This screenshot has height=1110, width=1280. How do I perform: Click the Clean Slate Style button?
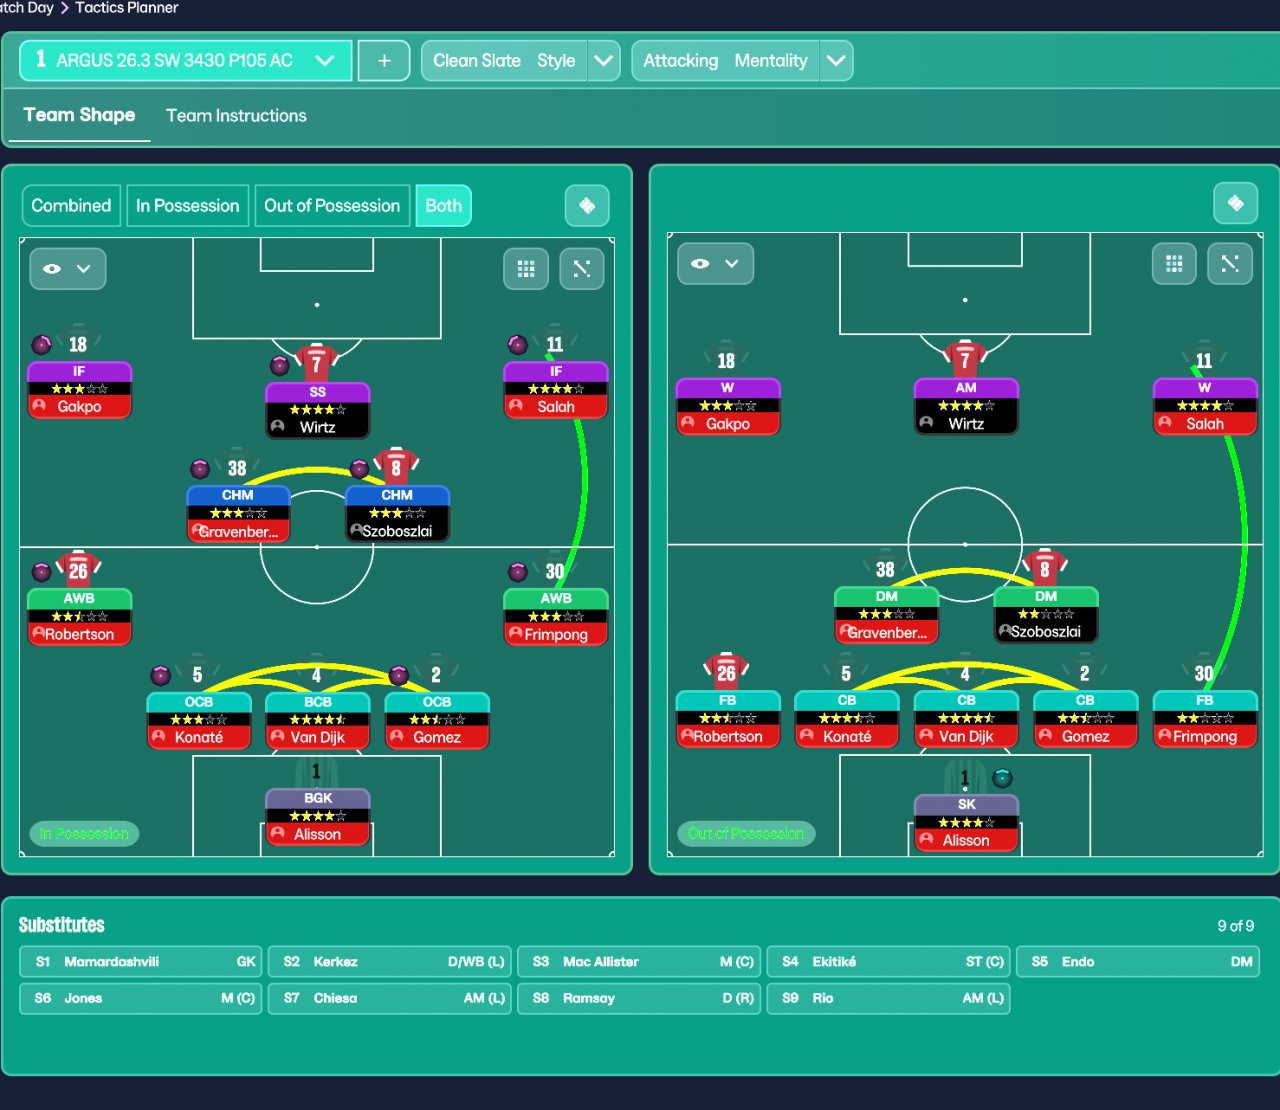point(504,60)
